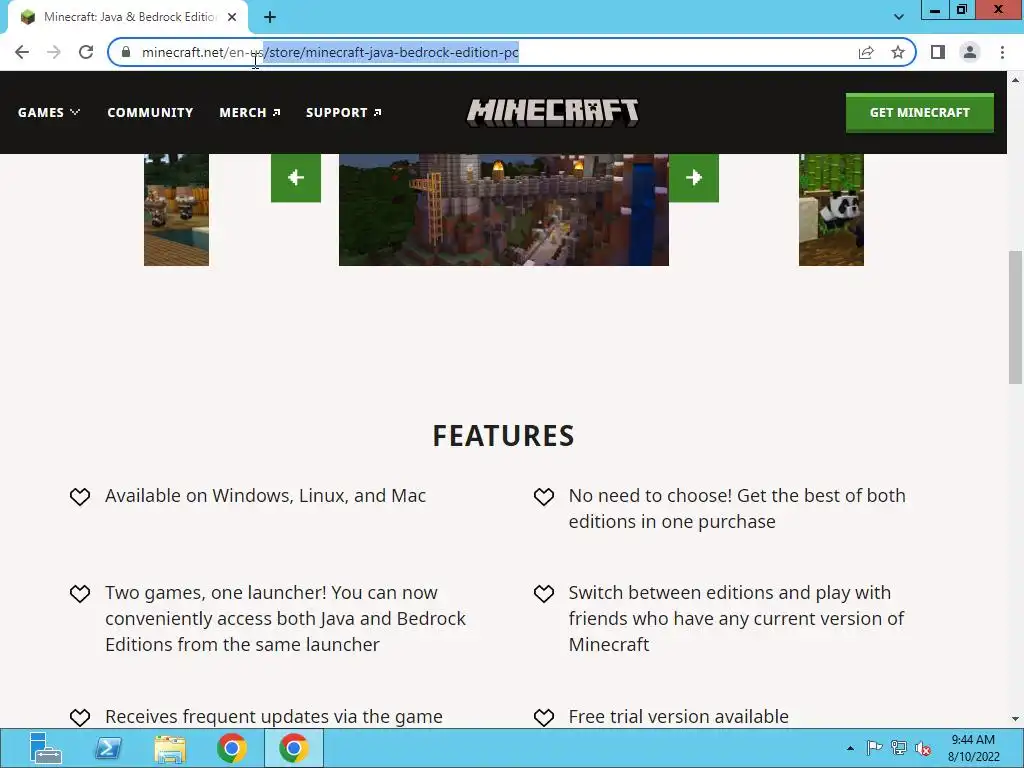Click the heart beside "No need to choose"
Screen dimensions: 1024x768
click(543, 497)
